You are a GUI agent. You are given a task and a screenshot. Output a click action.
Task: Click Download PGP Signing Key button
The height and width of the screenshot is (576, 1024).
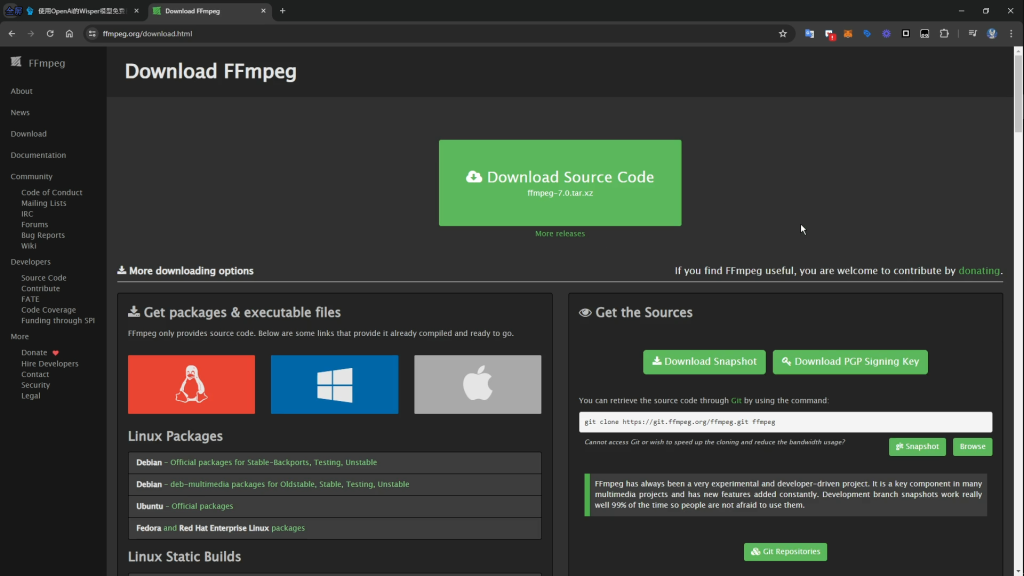[x=850, y=362]
